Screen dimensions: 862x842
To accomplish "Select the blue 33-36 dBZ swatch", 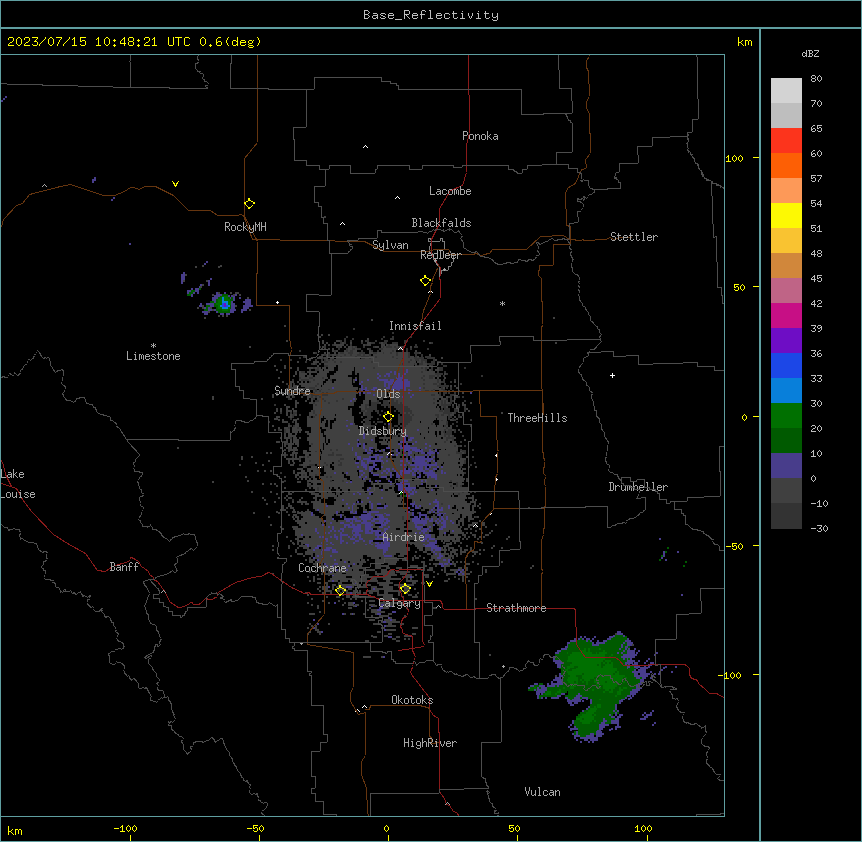I will [x=786, y=365].
